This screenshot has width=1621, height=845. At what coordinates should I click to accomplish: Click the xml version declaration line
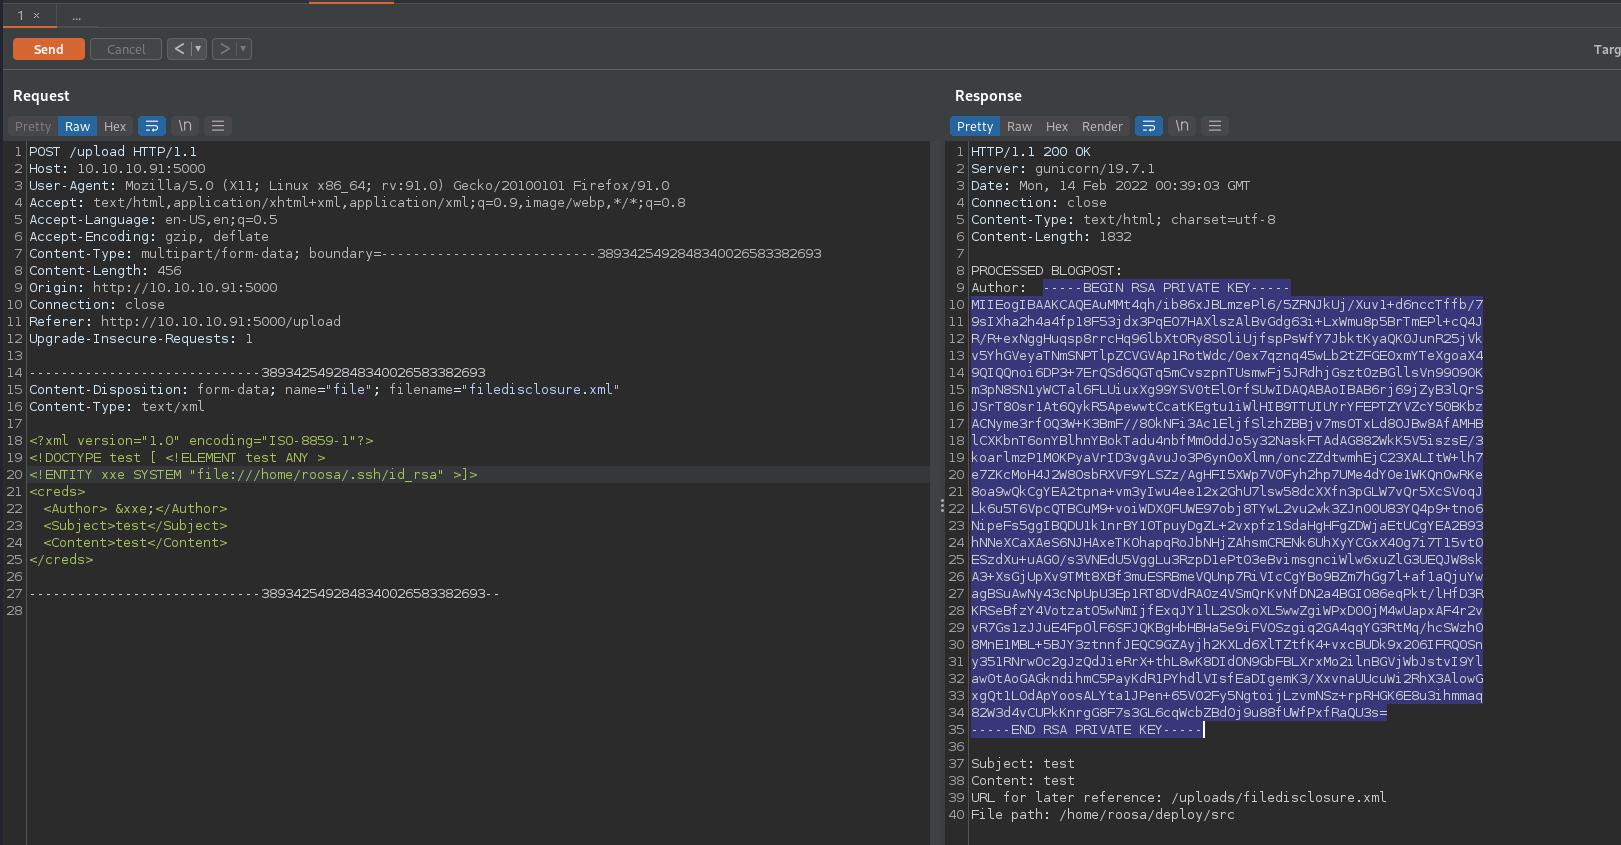[201, 441]
